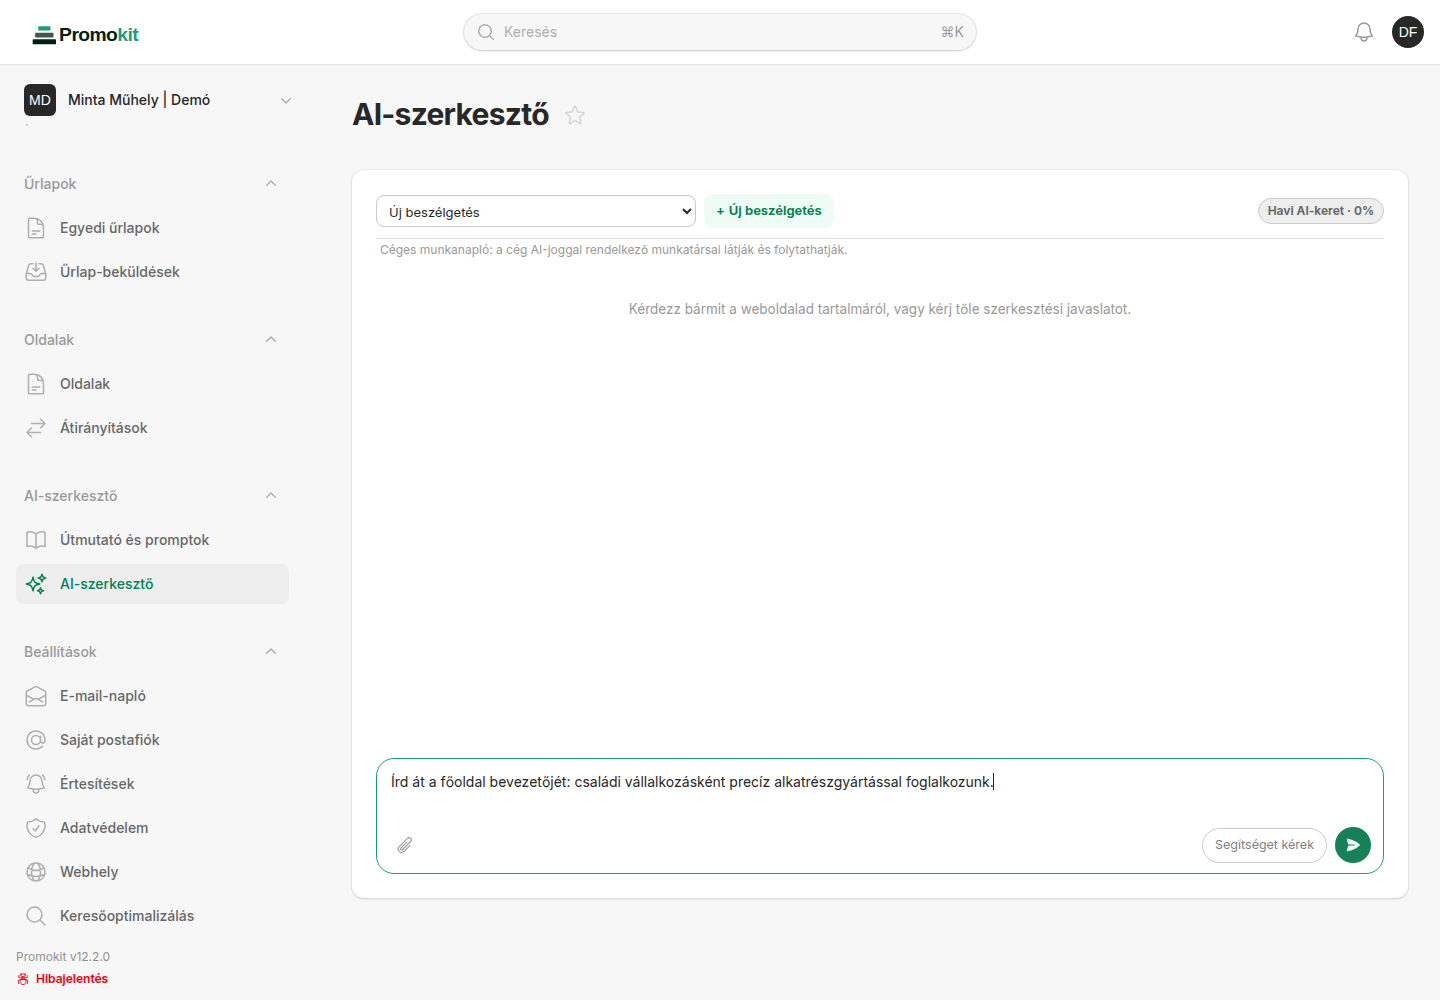The image size is (1440, 1000).
Task: Focus the Keresés search field
Action: point(720,32)
